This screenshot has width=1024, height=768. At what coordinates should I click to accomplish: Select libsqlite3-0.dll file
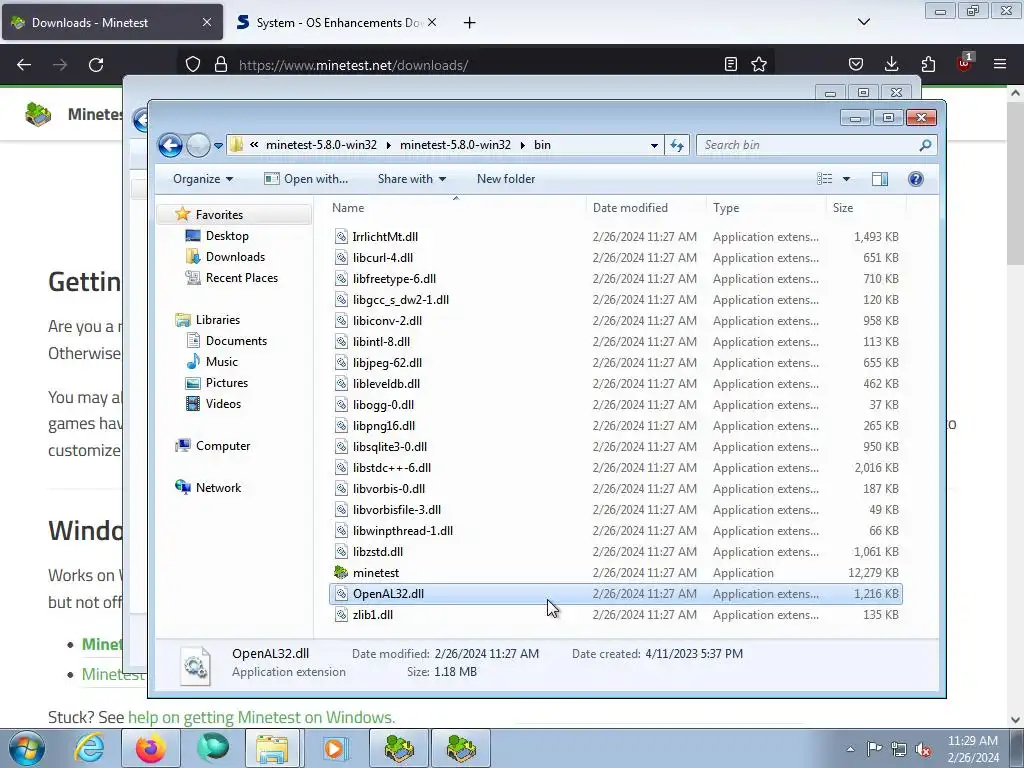tap(390, 447)
